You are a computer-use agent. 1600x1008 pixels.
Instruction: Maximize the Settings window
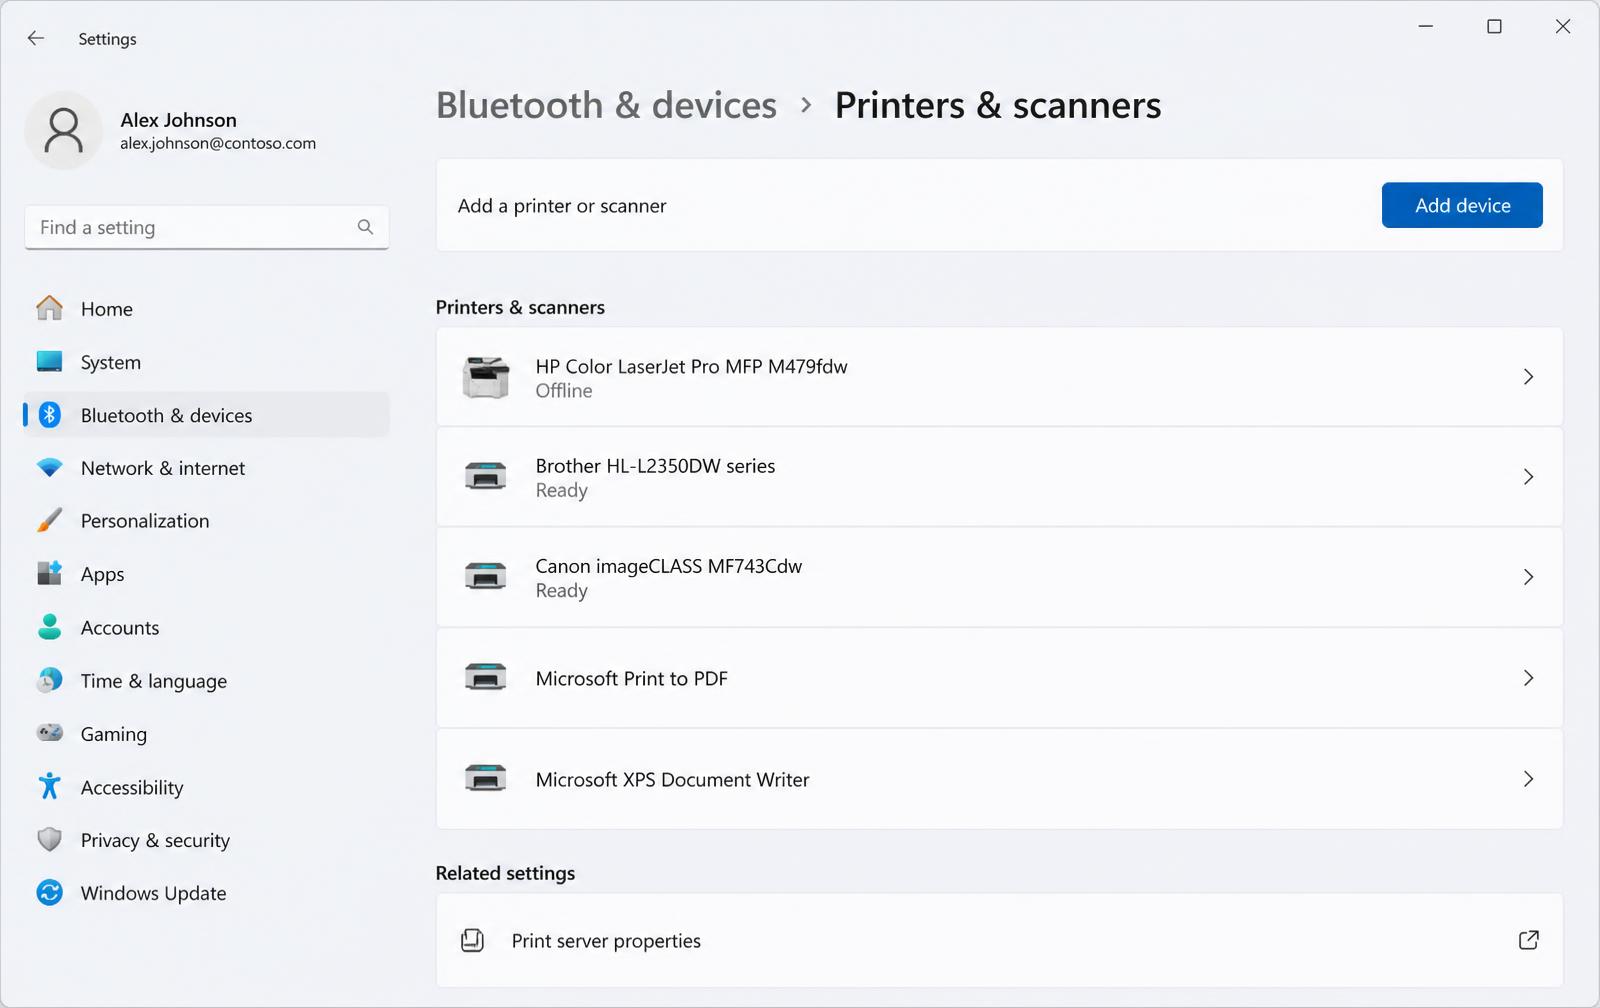pos(1494,26)
